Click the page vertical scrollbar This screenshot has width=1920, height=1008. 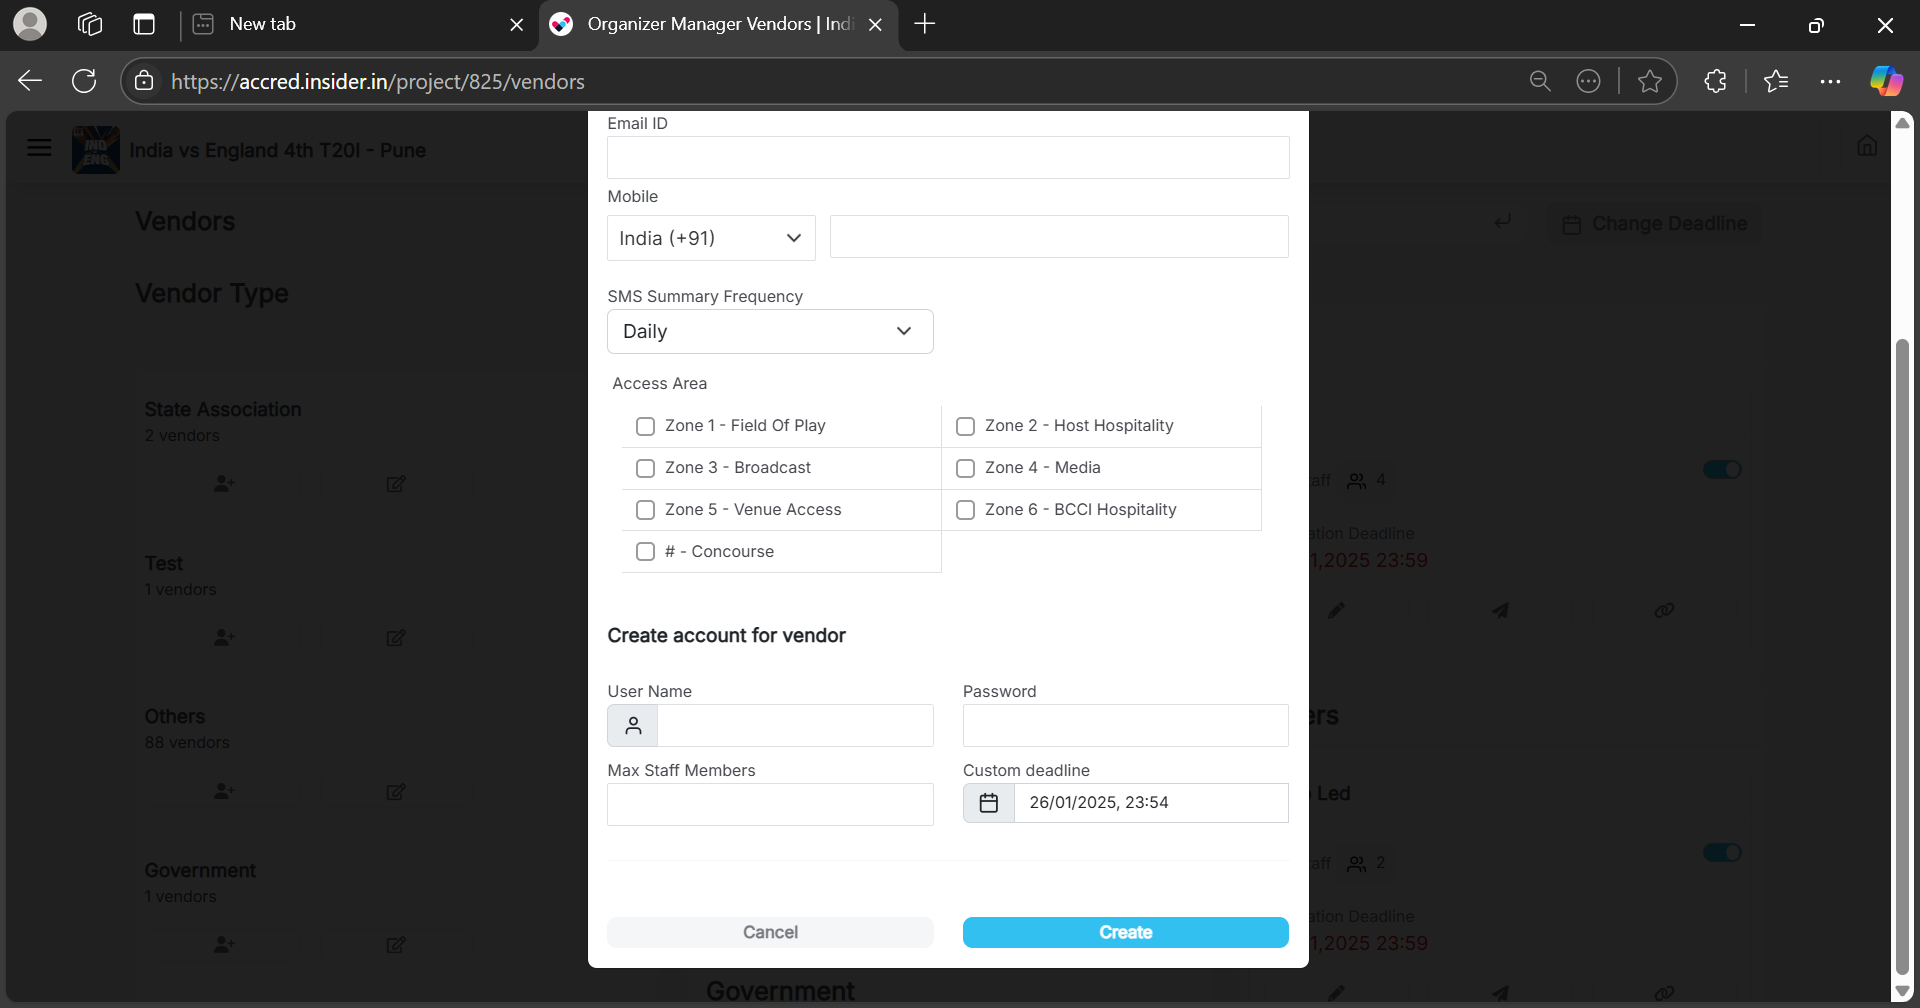1902,650
